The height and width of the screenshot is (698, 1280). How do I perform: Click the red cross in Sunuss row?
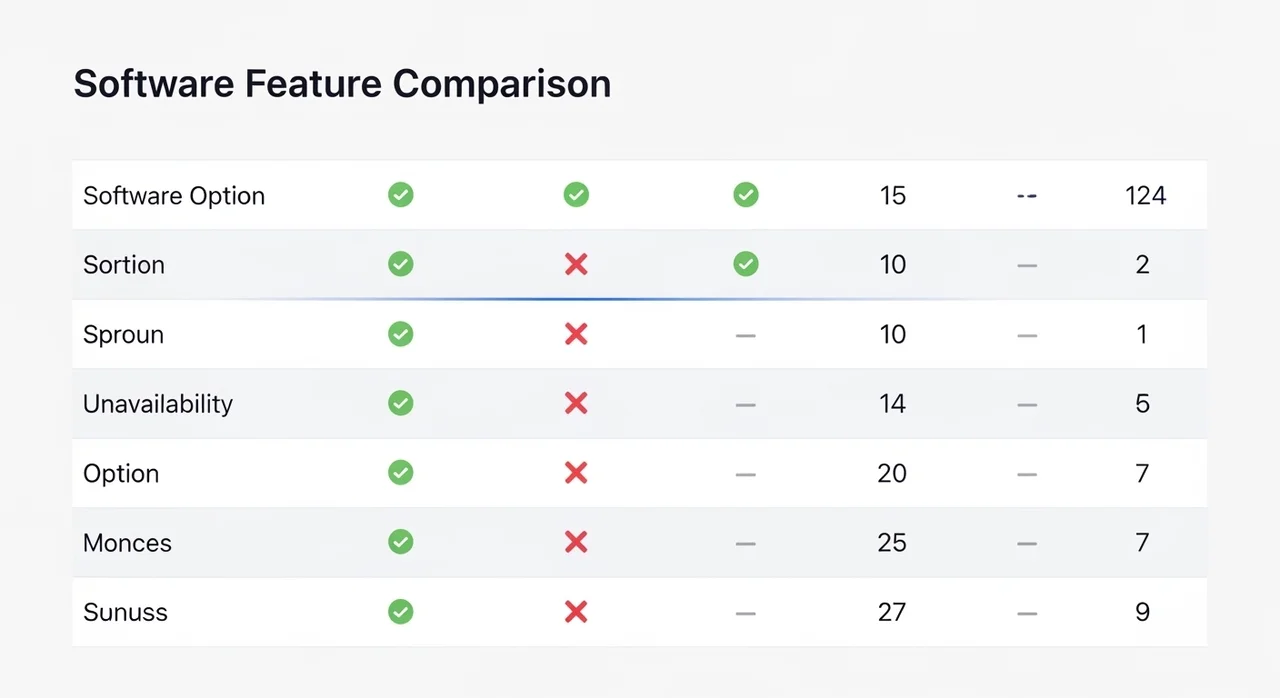click(x=576, y=612)
